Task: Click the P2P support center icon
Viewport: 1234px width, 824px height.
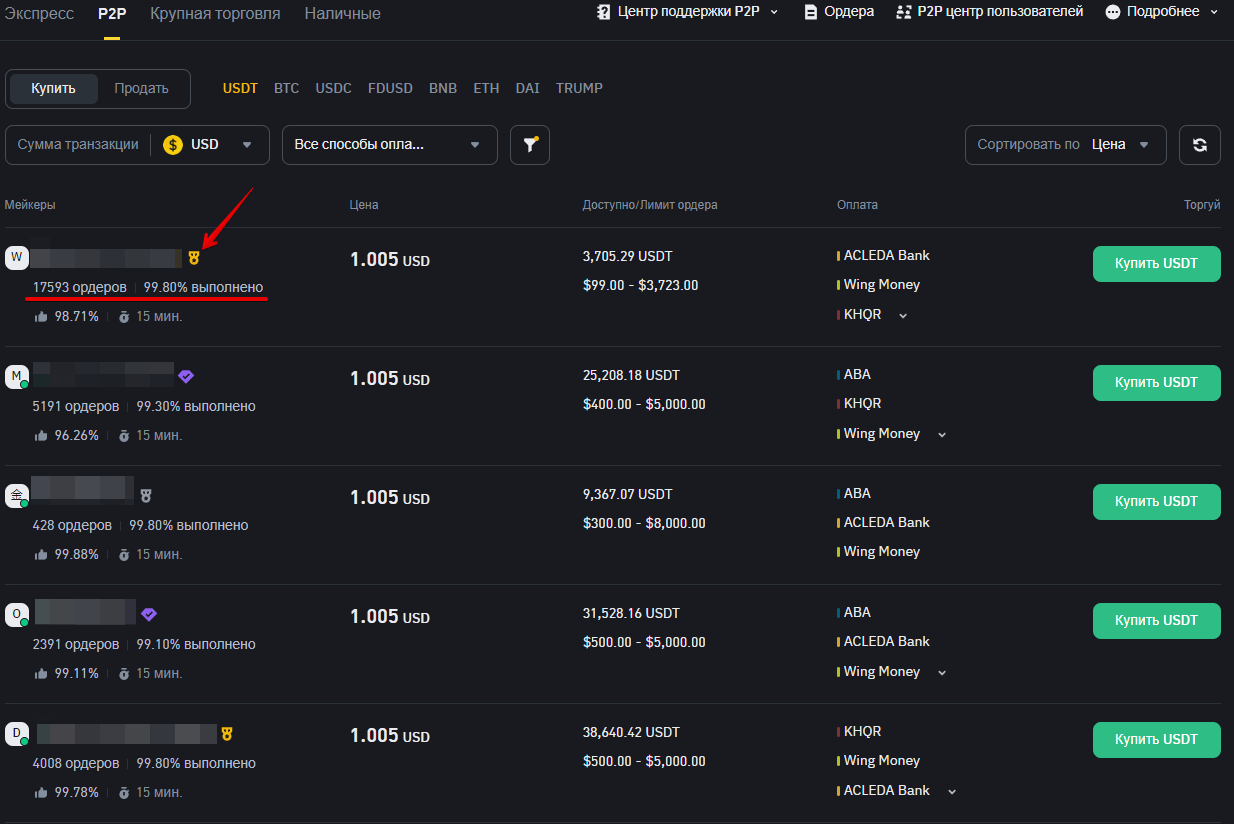Action: [603, 12]
